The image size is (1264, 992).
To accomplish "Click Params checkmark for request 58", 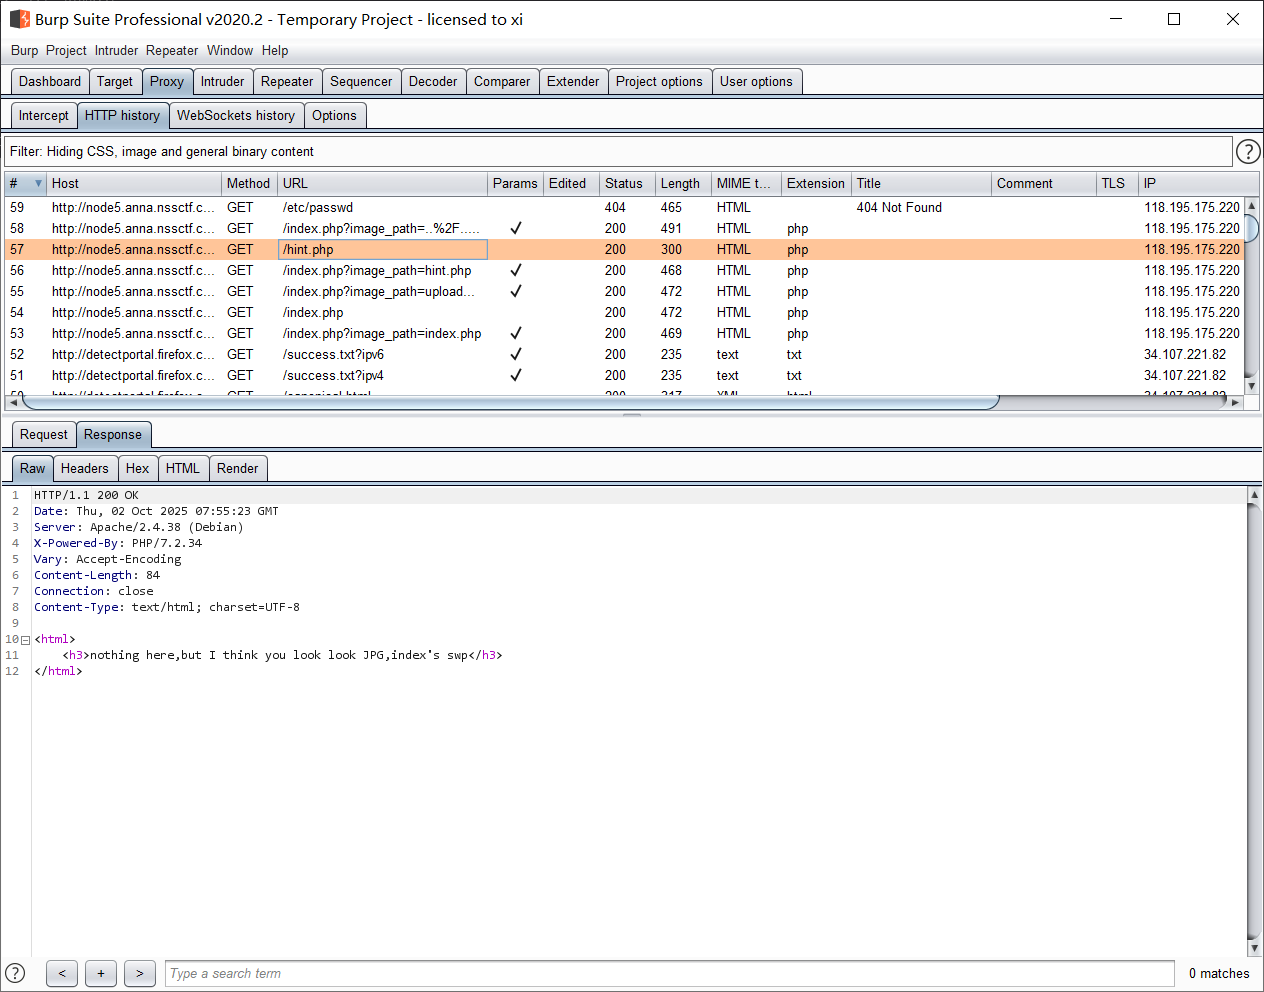I will click(515, 229).
